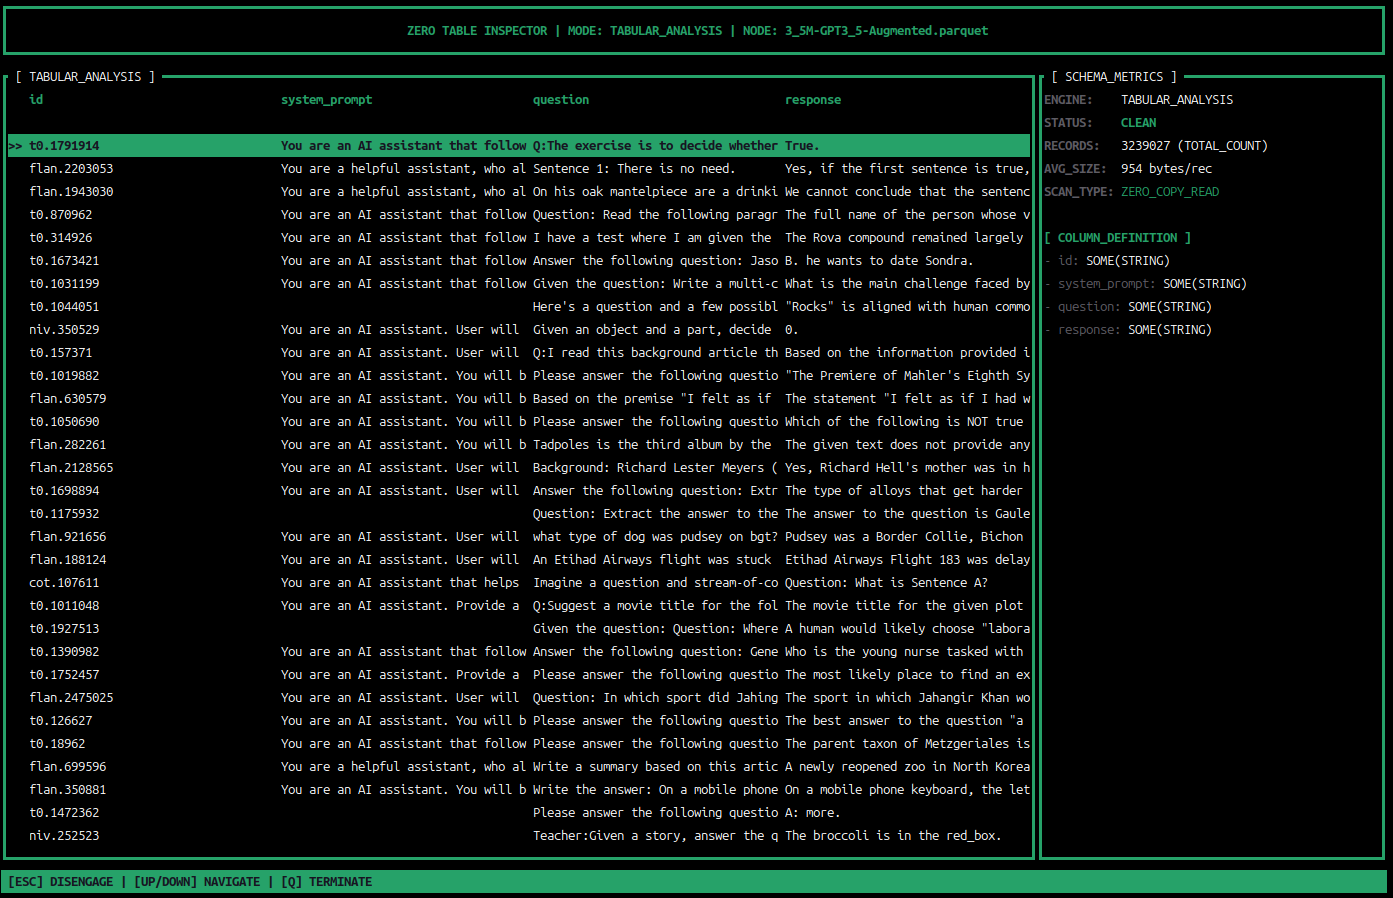Click the RECORDS total count 3239027
1393x898 pixels.
[1155, 145]
